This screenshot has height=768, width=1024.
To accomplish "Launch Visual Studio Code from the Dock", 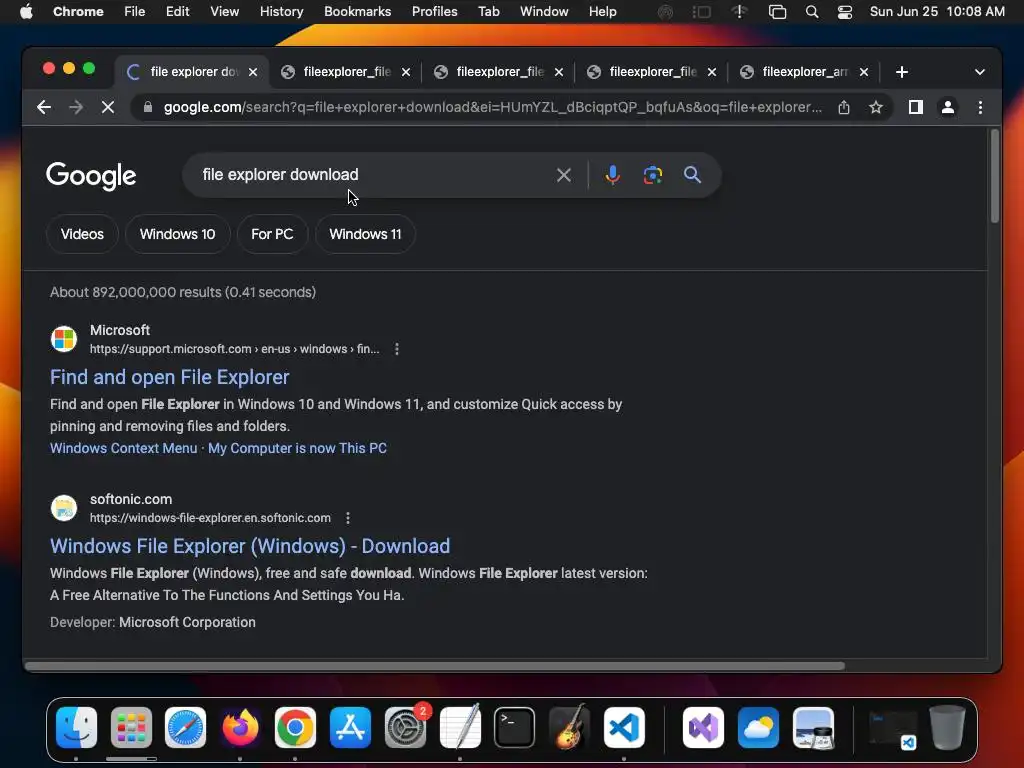I will click(x=624, y=728).
